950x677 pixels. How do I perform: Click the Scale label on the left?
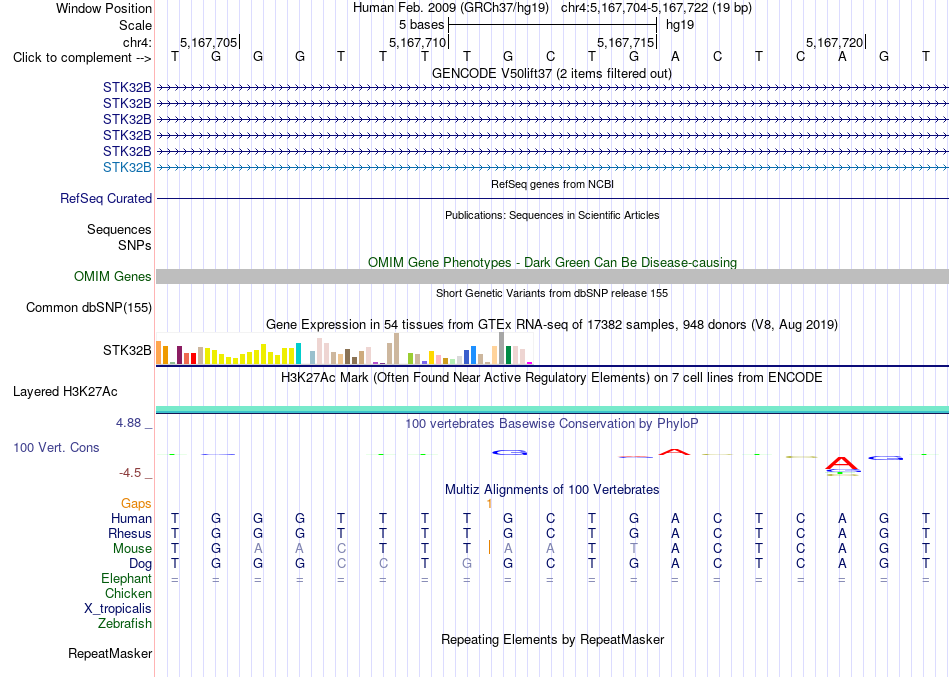click(x=135, y=25)
